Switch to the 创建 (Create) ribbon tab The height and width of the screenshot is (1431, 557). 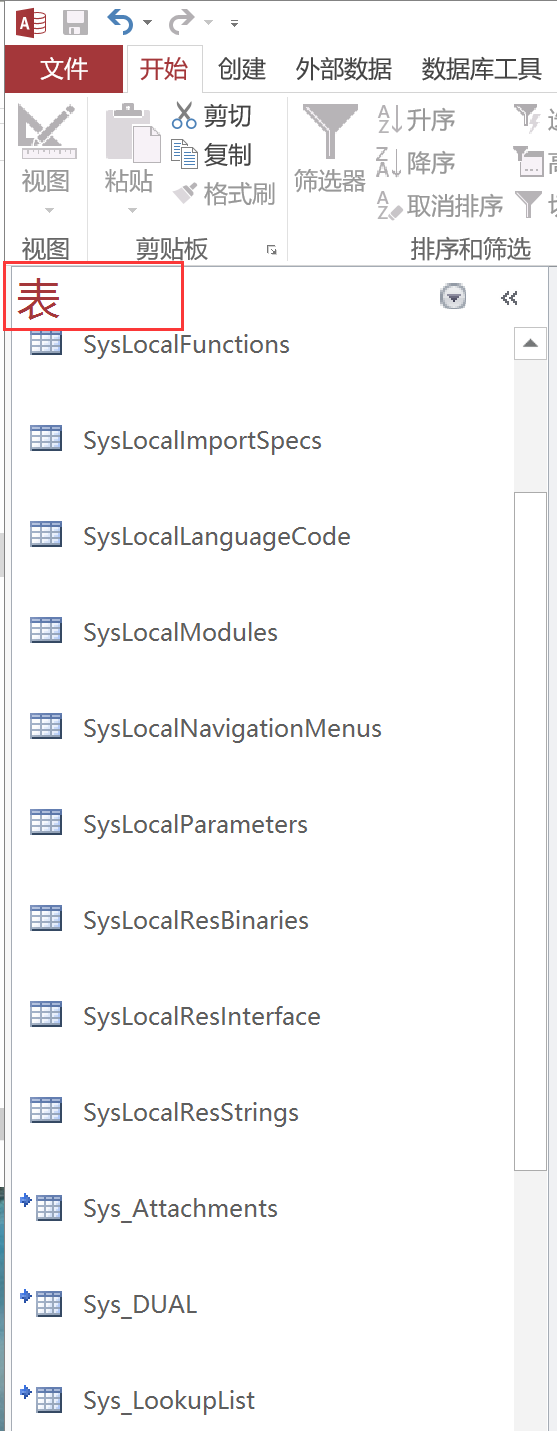point(242,68)
